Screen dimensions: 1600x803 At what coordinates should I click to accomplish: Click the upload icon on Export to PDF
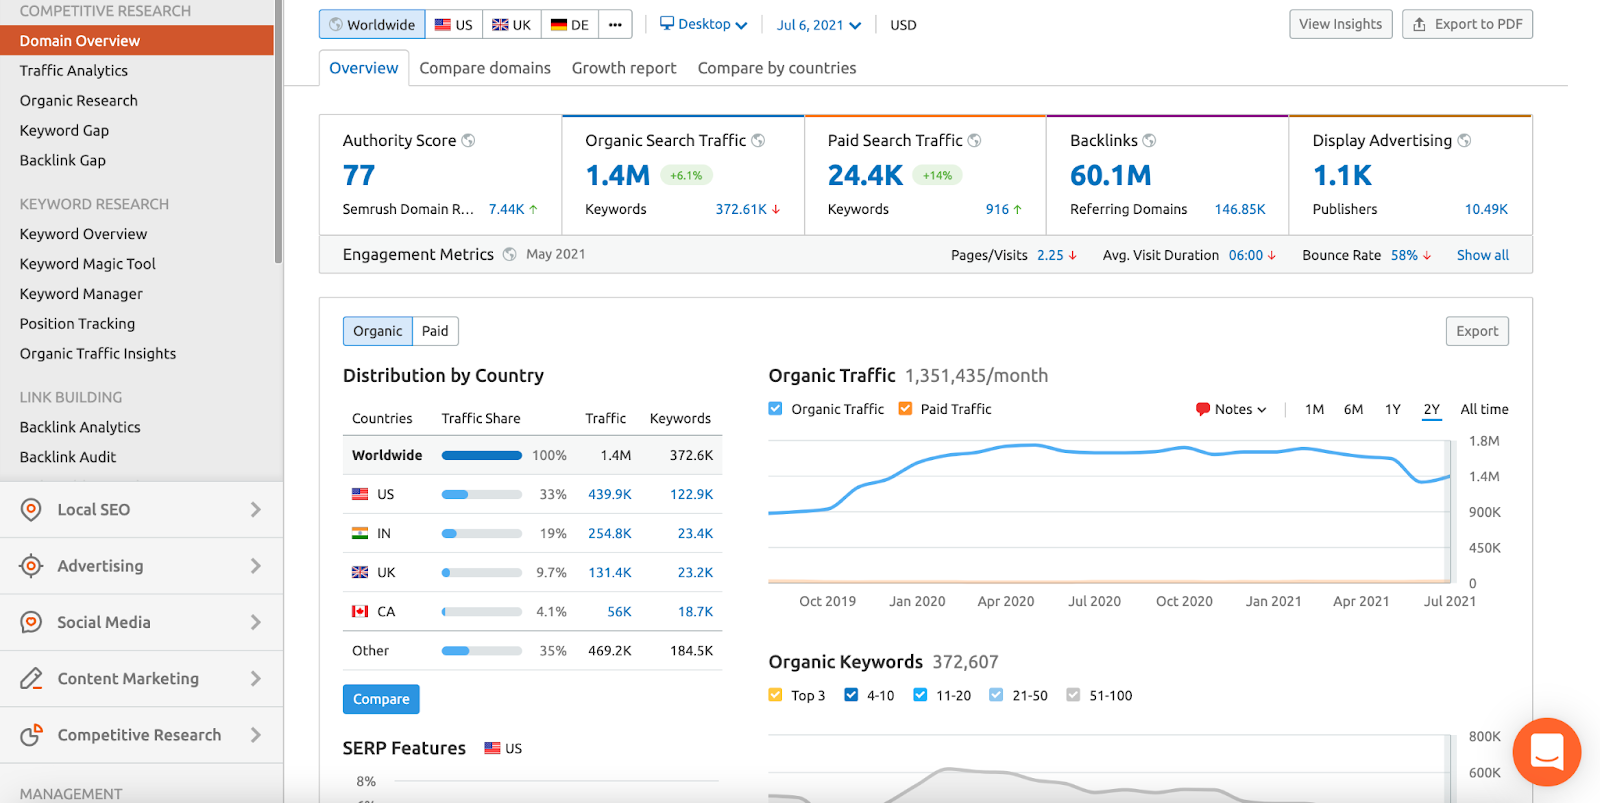coord(1419,24)
